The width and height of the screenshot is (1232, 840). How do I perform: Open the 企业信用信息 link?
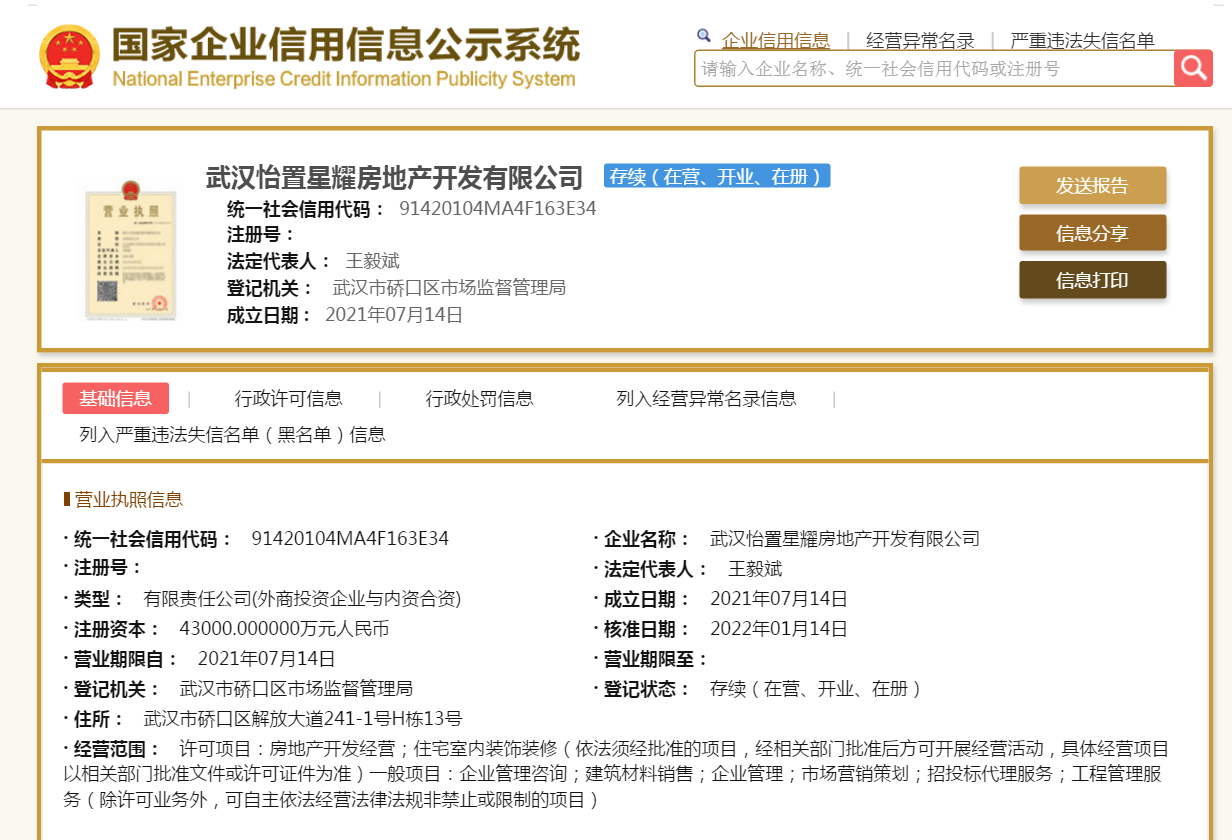[x=776, y=41]
